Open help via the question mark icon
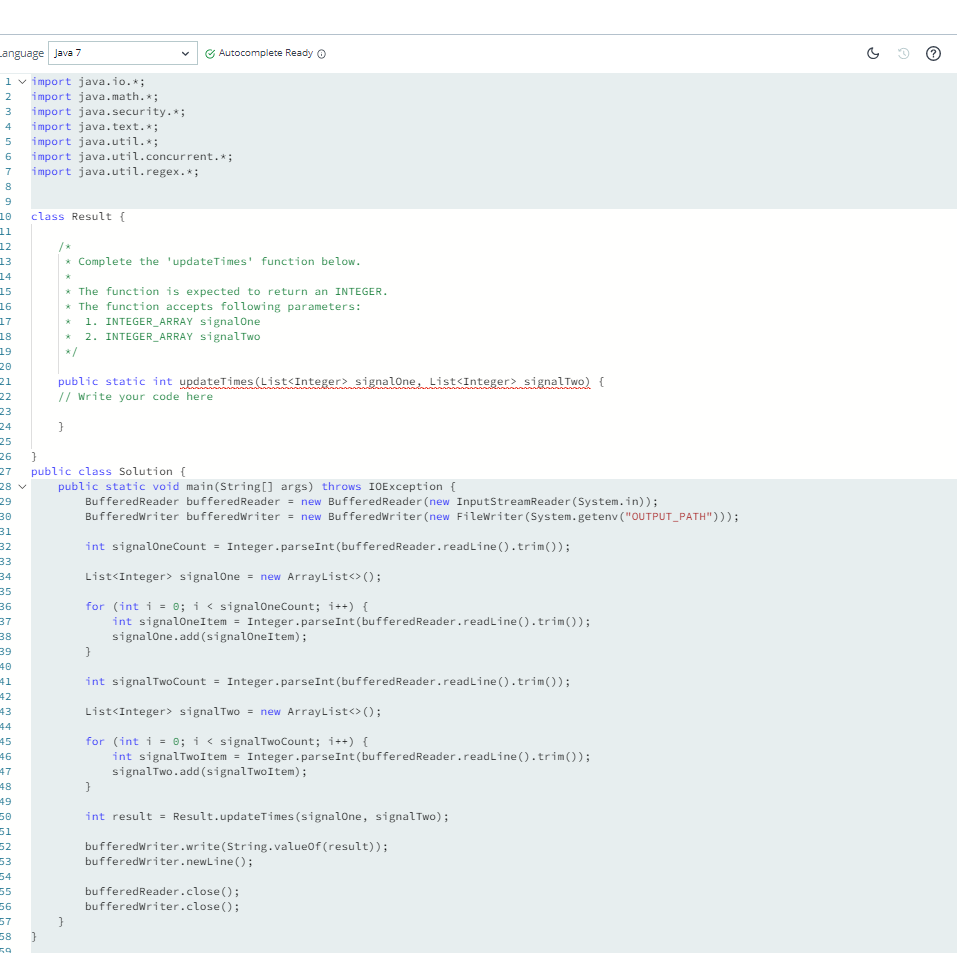Image resolution: width=957 pixels, height=953 pixels. (x=933, y=53)
